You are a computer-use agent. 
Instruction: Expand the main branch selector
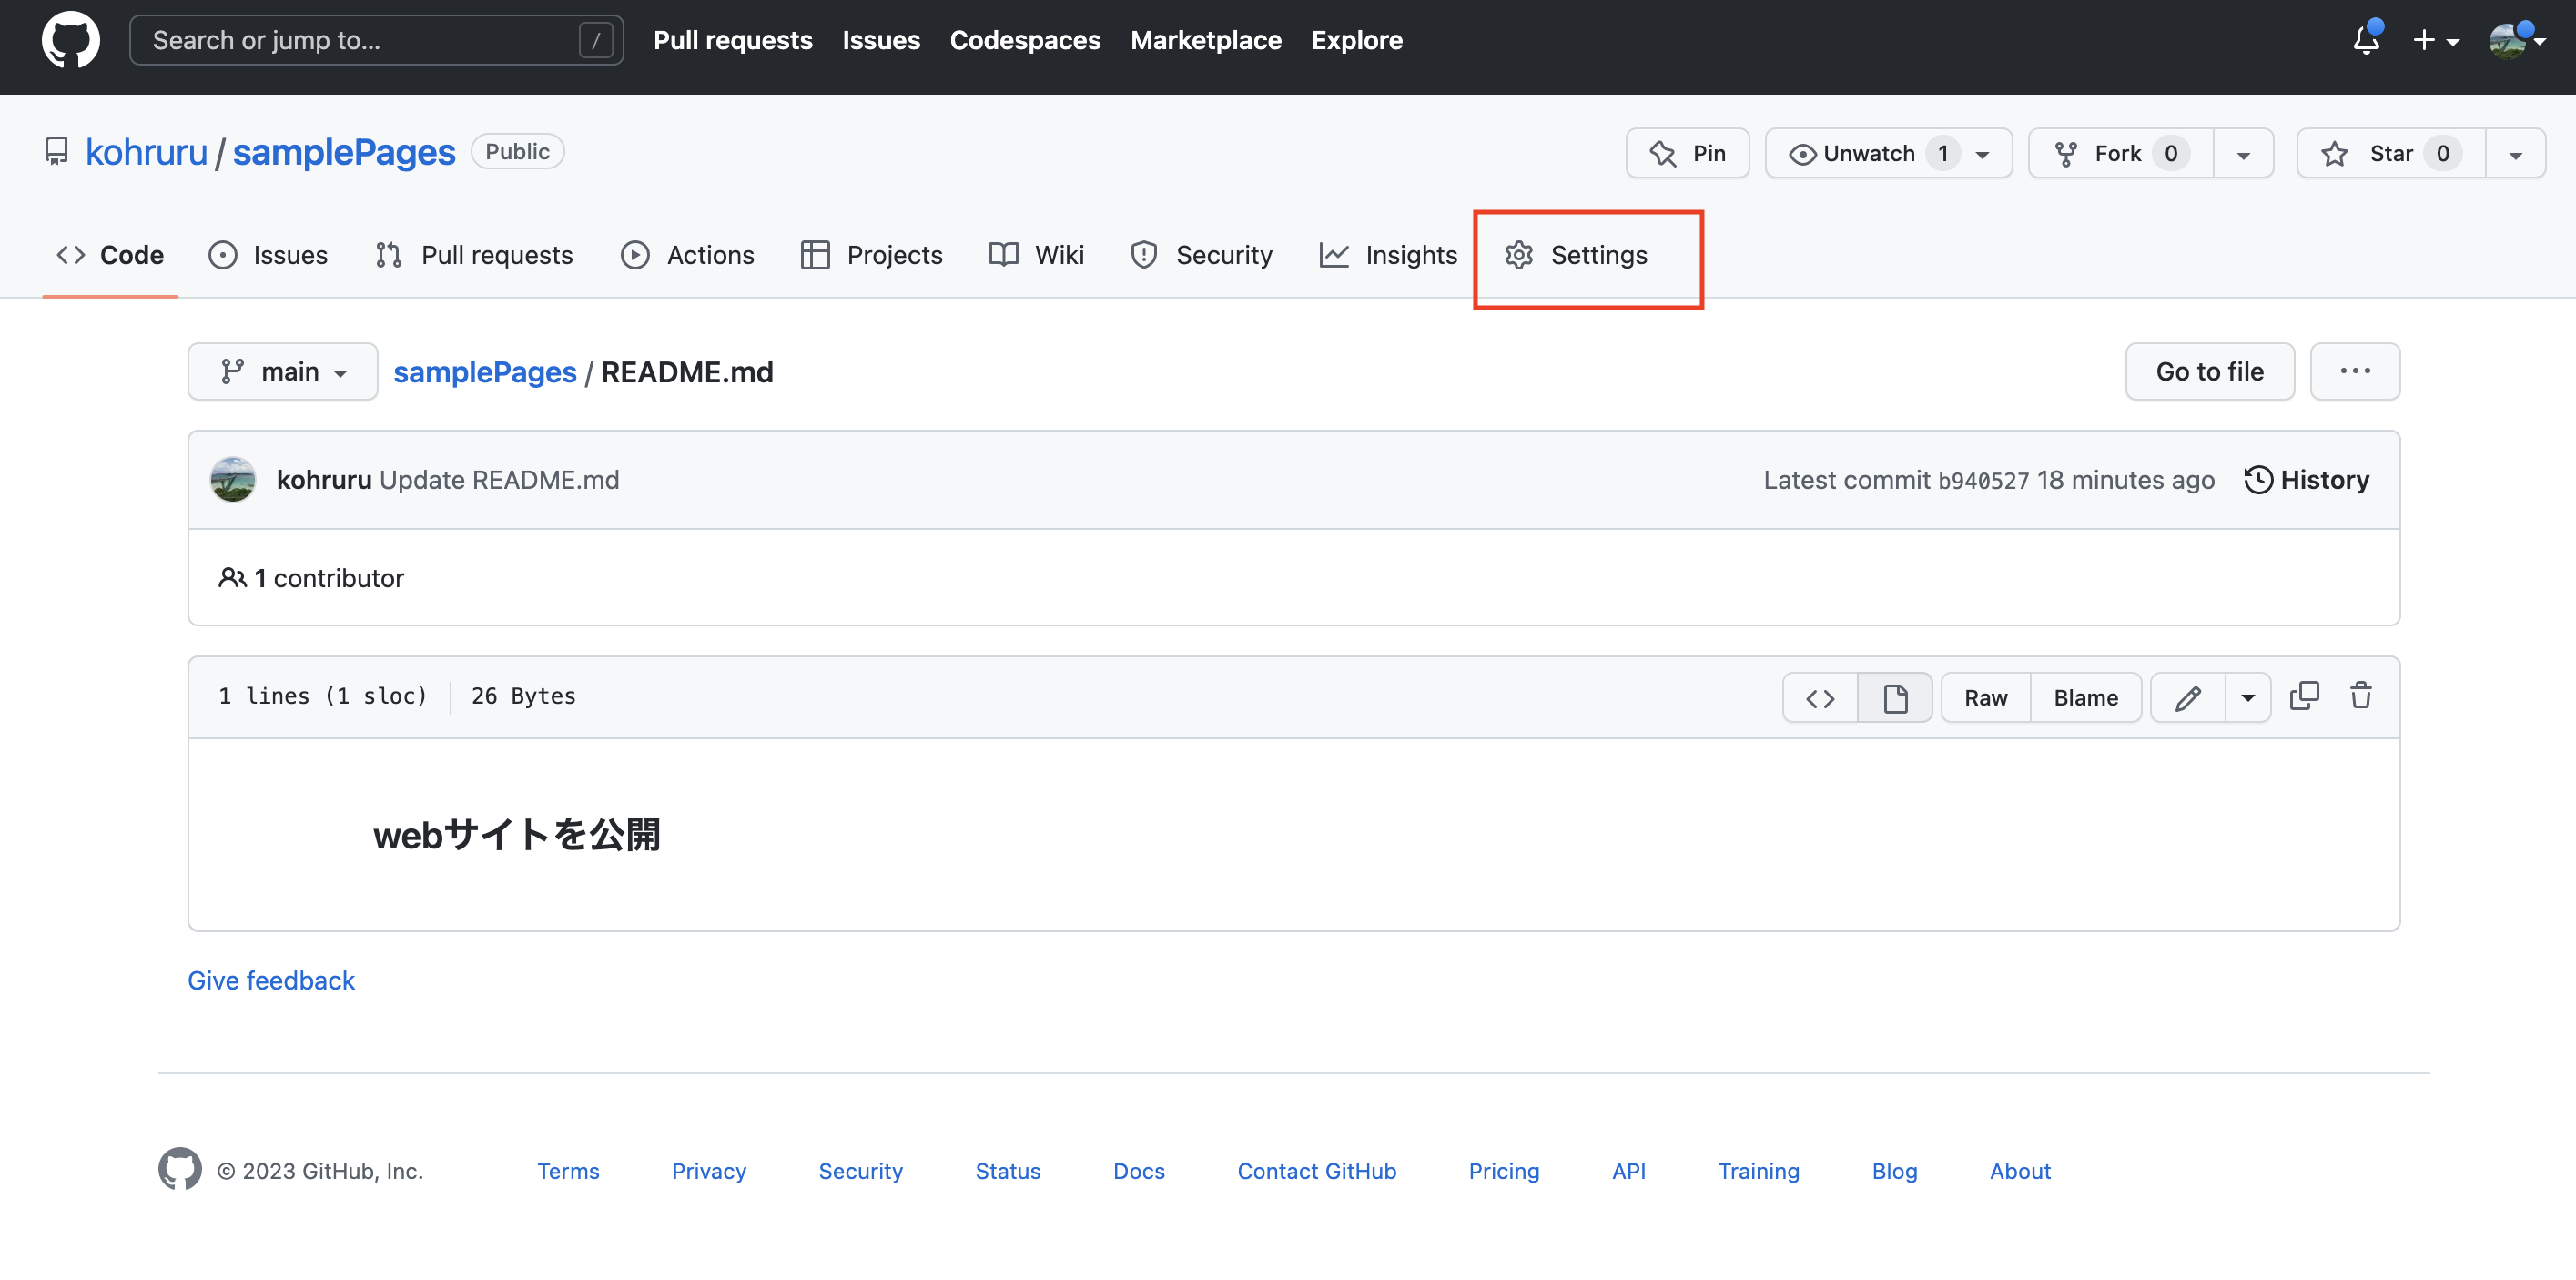(x=283, y=372)
